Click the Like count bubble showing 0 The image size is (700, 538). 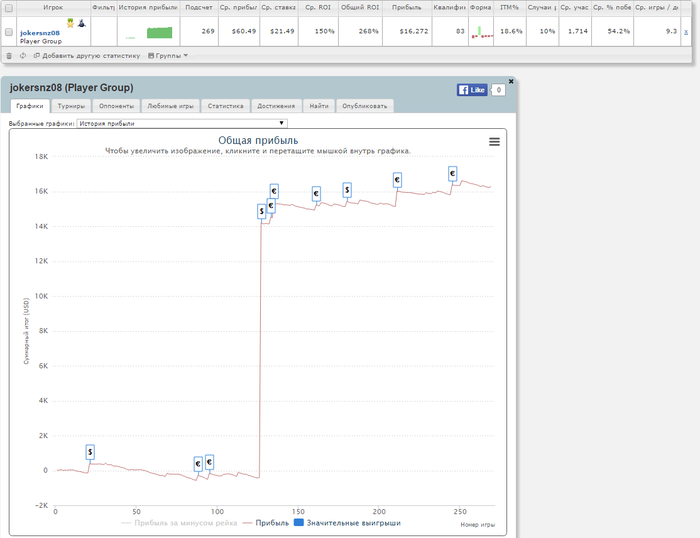(498, 90)
